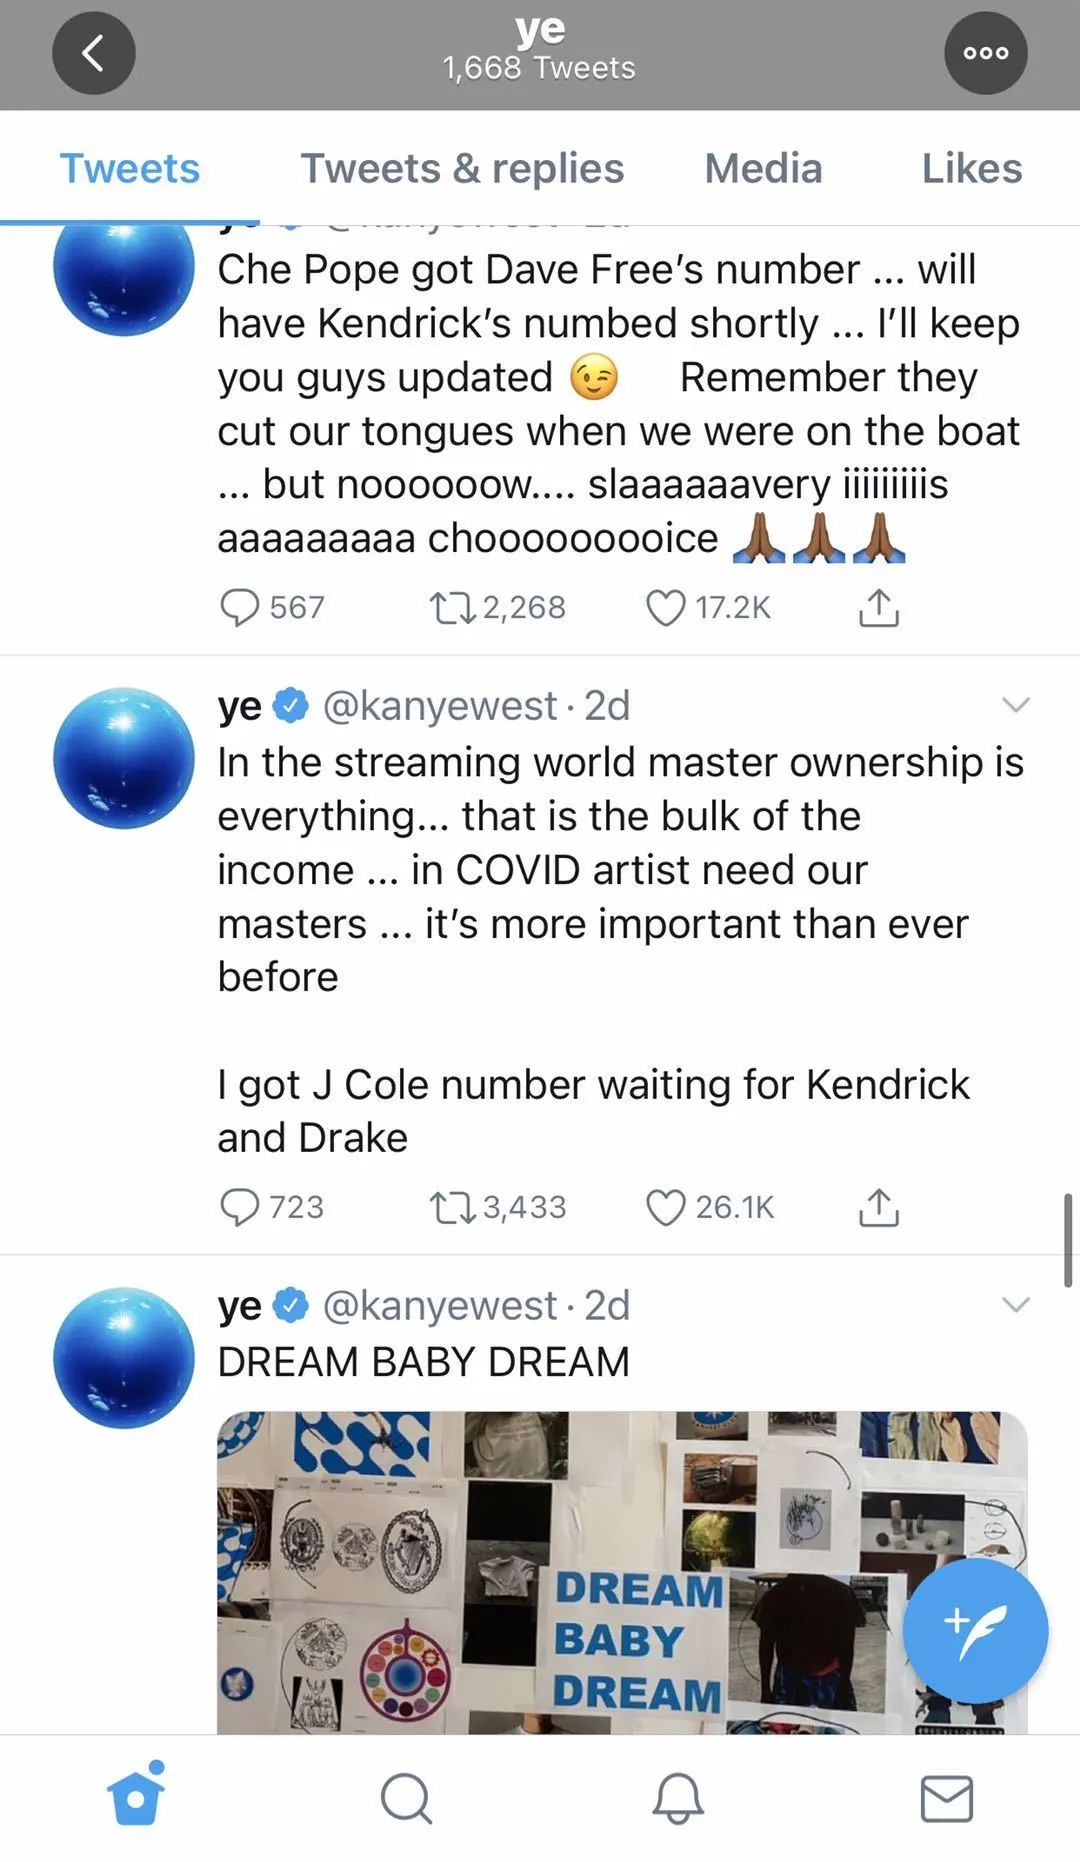
Task: Share the slavery is a choice tweet
Action: point(878,606)
